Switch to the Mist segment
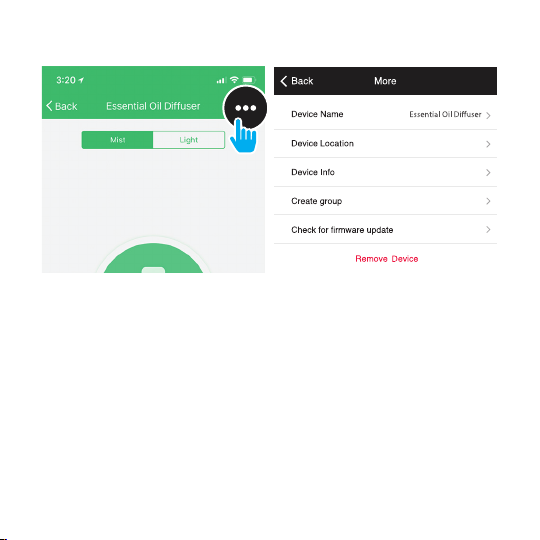This screenshot has width=540, height=540. 117,140
